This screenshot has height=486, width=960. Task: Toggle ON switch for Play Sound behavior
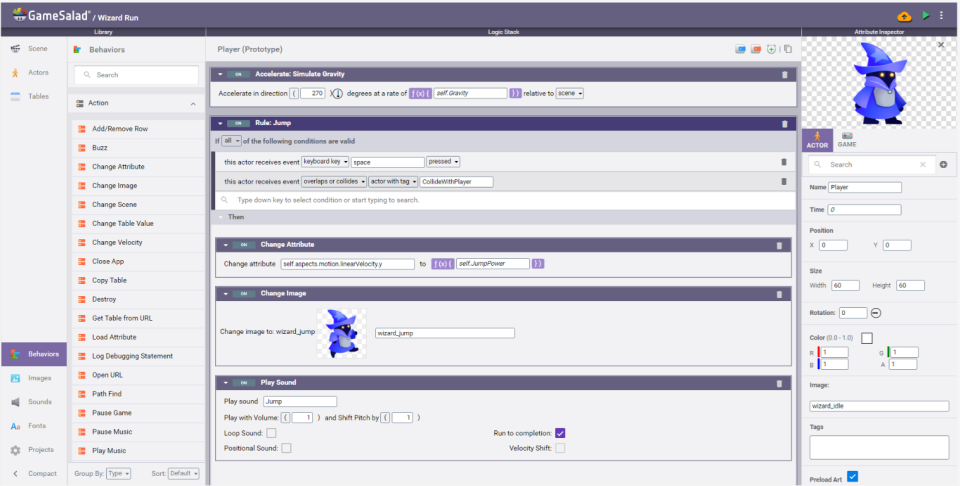[244, 383]
